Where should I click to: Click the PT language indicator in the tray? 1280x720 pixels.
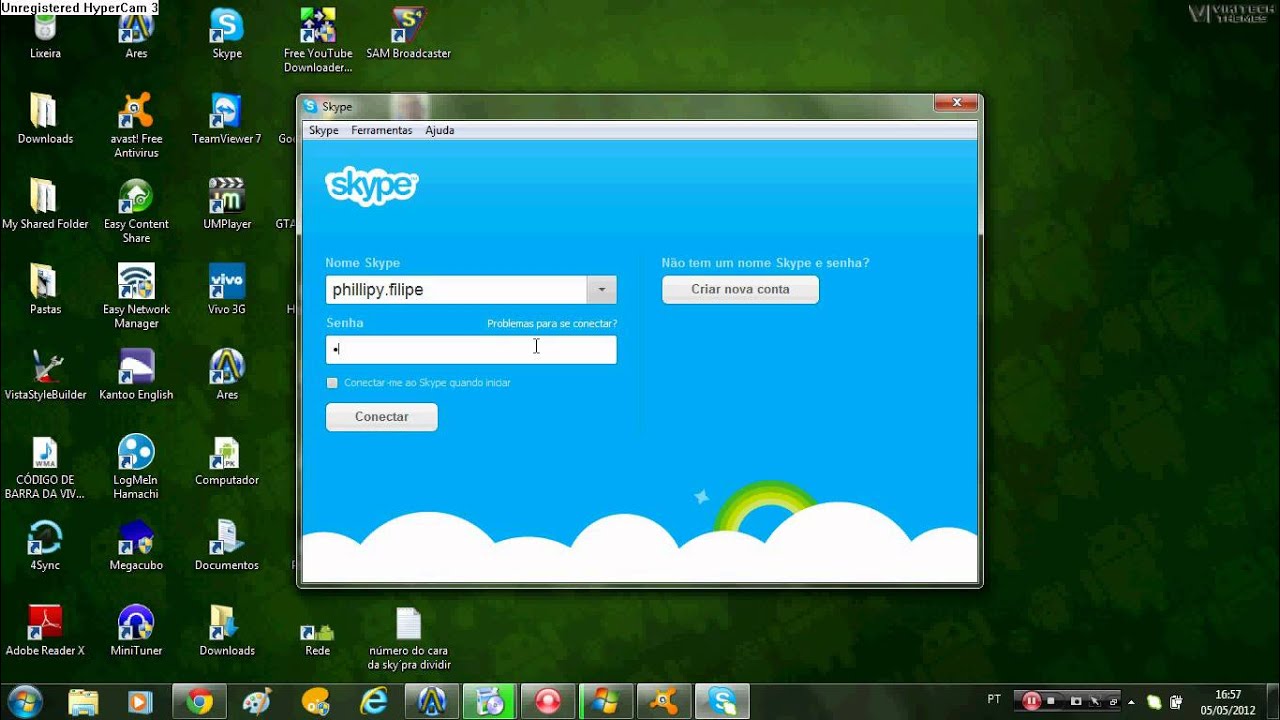point(994,699)
